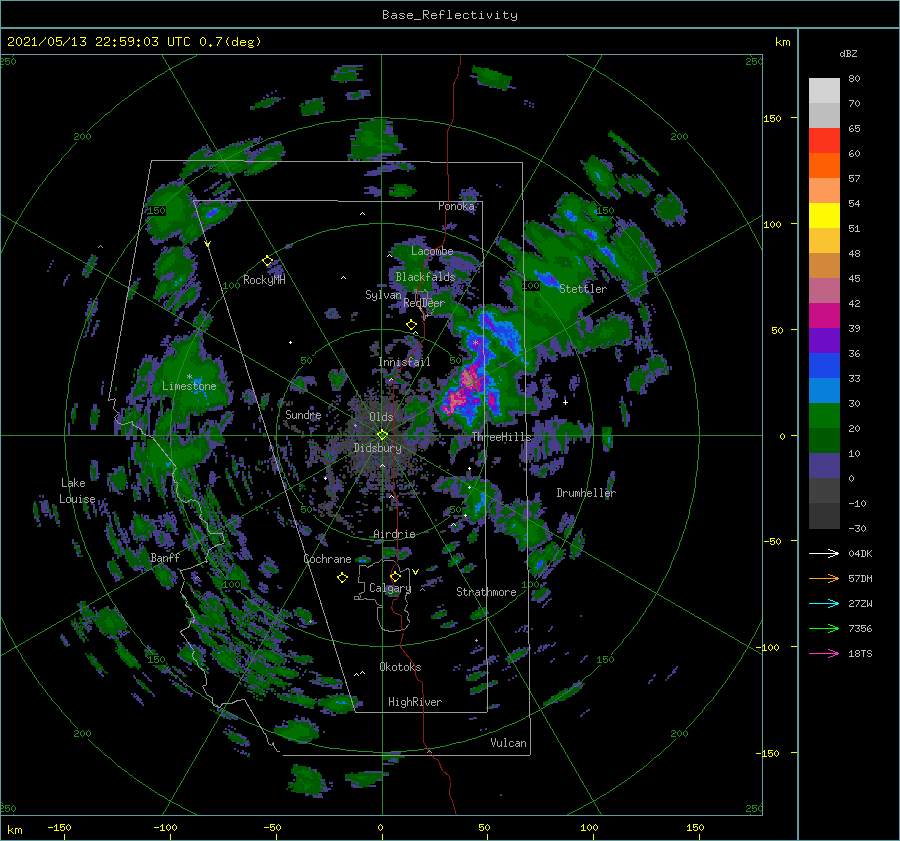Screen dimensions: 900x841
Task: Click the Lacombe label
Action: (432, 251)
